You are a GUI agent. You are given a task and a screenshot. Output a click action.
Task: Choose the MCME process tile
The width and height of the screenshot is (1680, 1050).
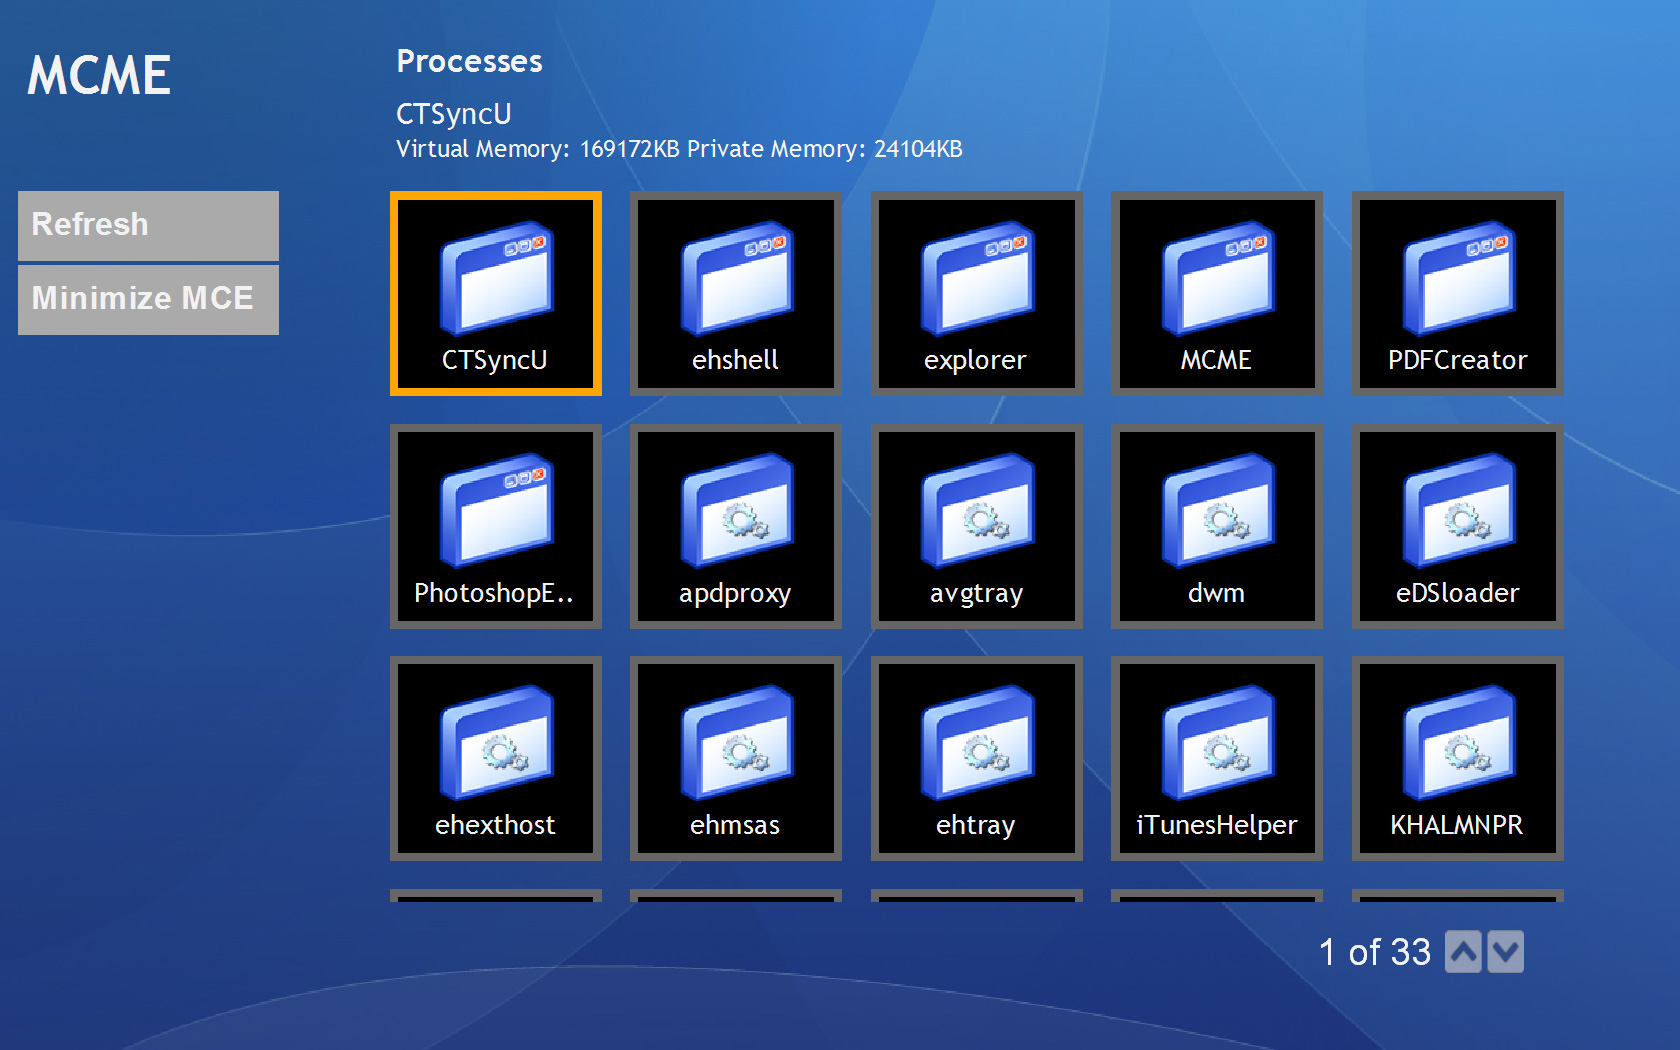[1216, 293]
